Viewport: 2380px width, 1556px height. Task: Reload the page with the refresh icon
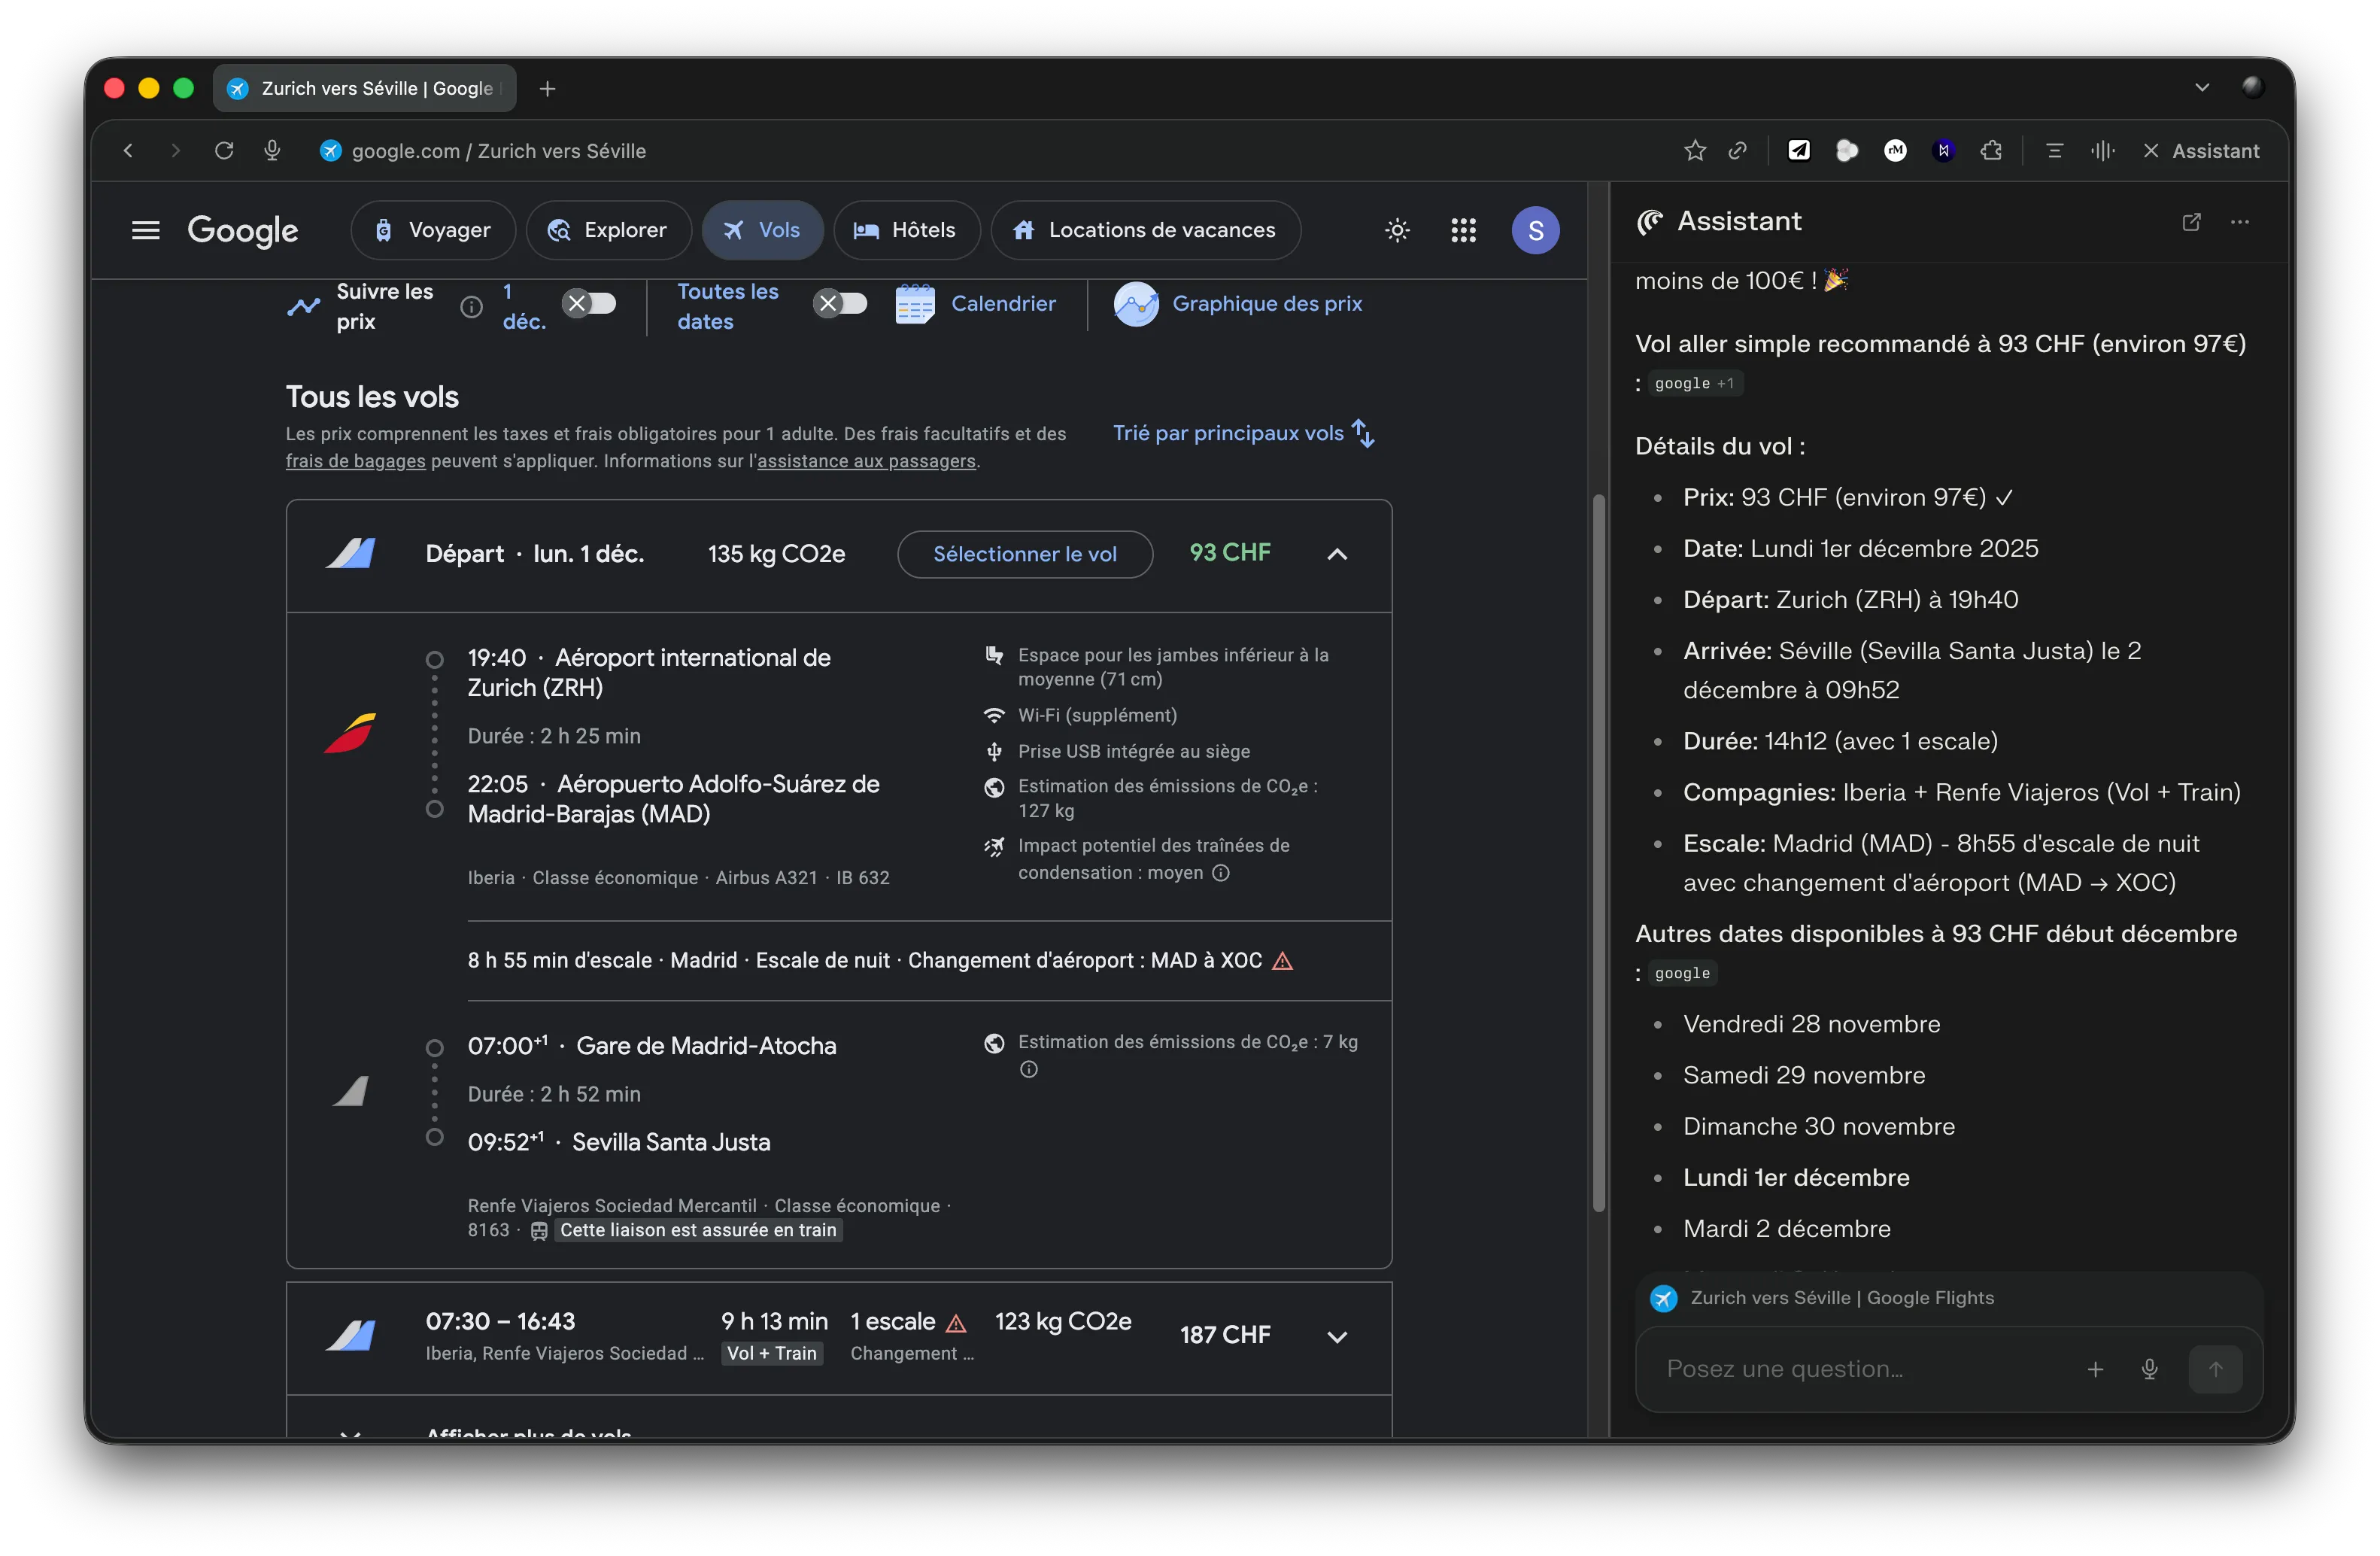pyautogui.click(x=224, y=151)
